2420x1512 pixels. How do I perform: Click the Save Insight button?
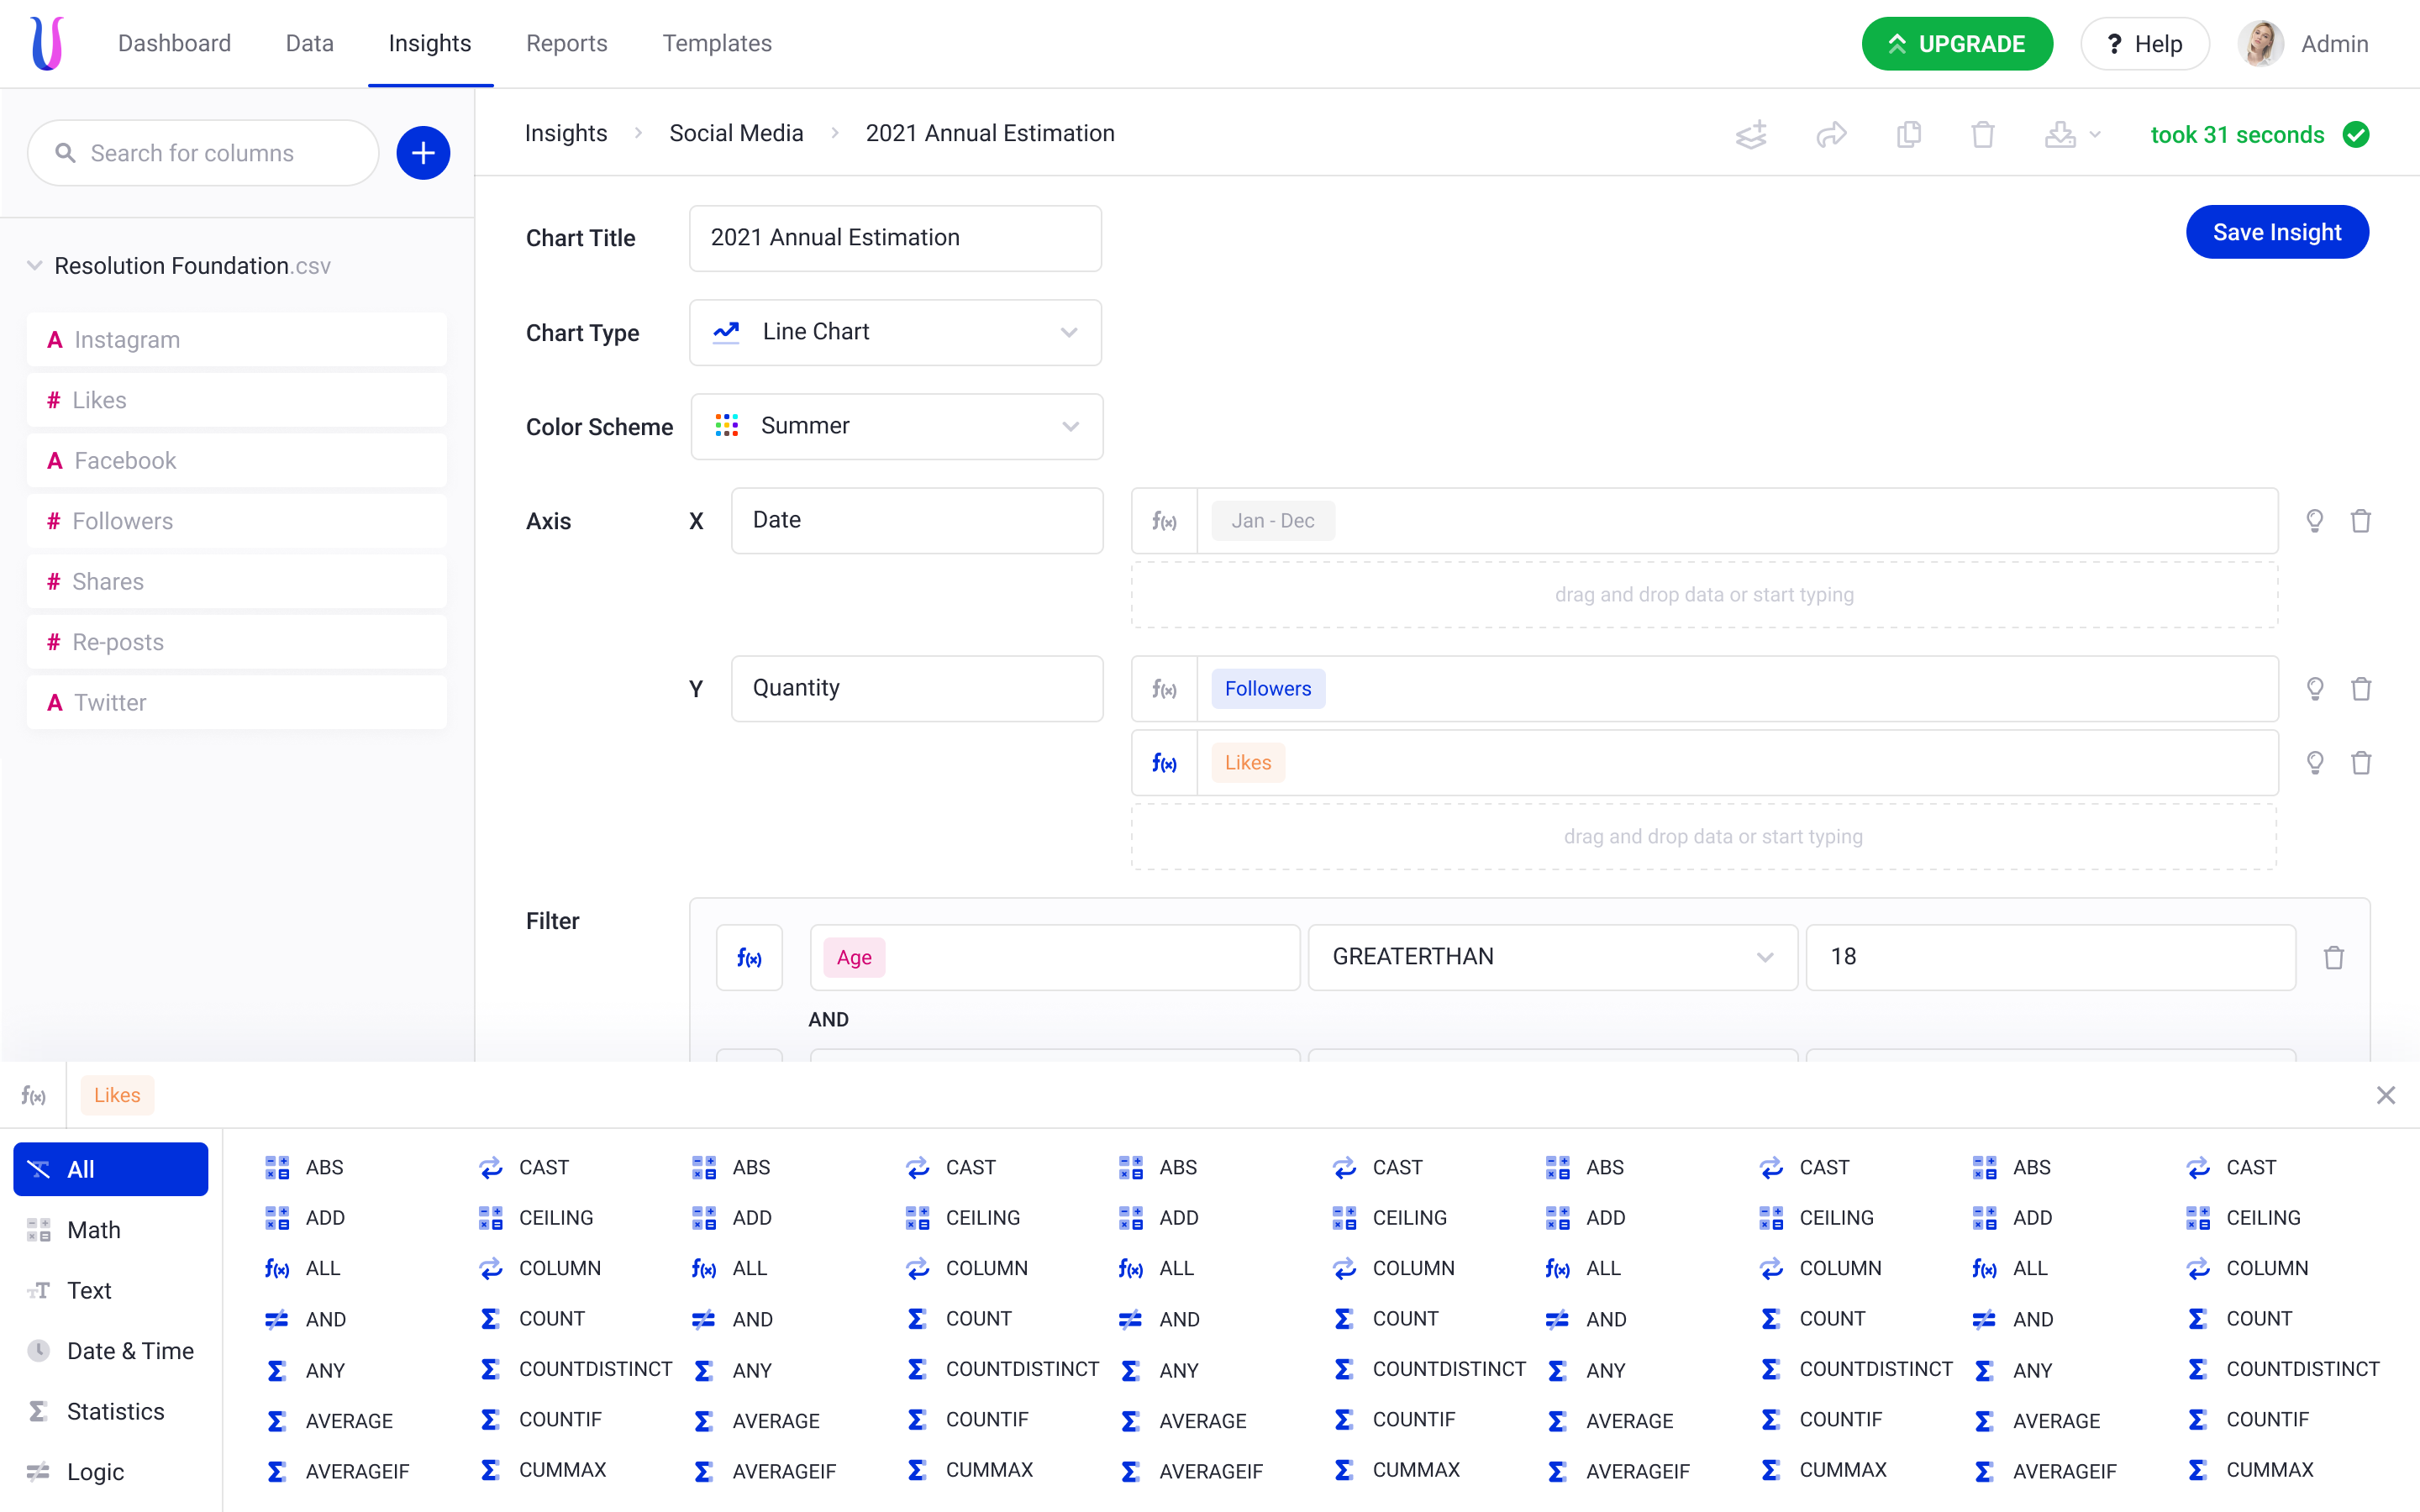pos(2276,232)
